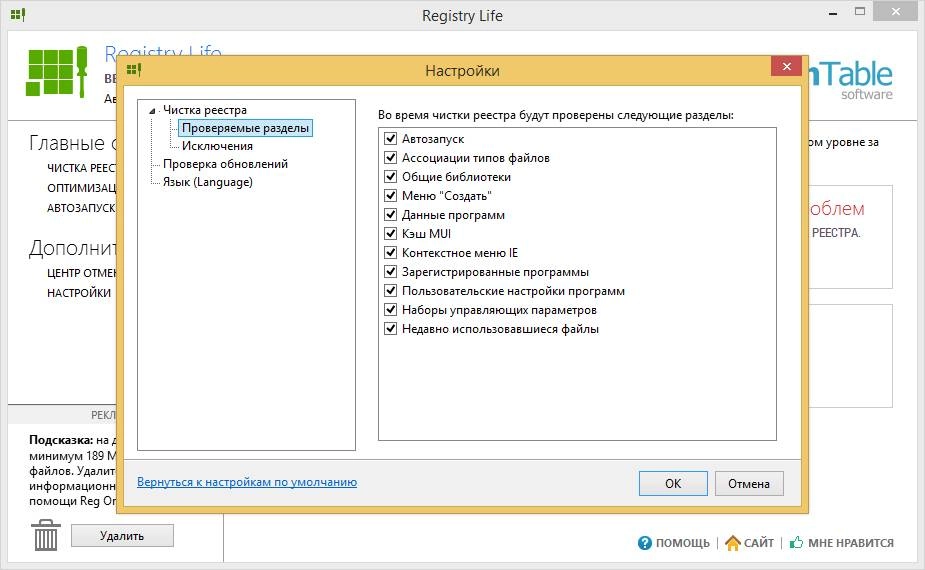Click the orange house site icon
925x570 pixels.
point(733,543)
